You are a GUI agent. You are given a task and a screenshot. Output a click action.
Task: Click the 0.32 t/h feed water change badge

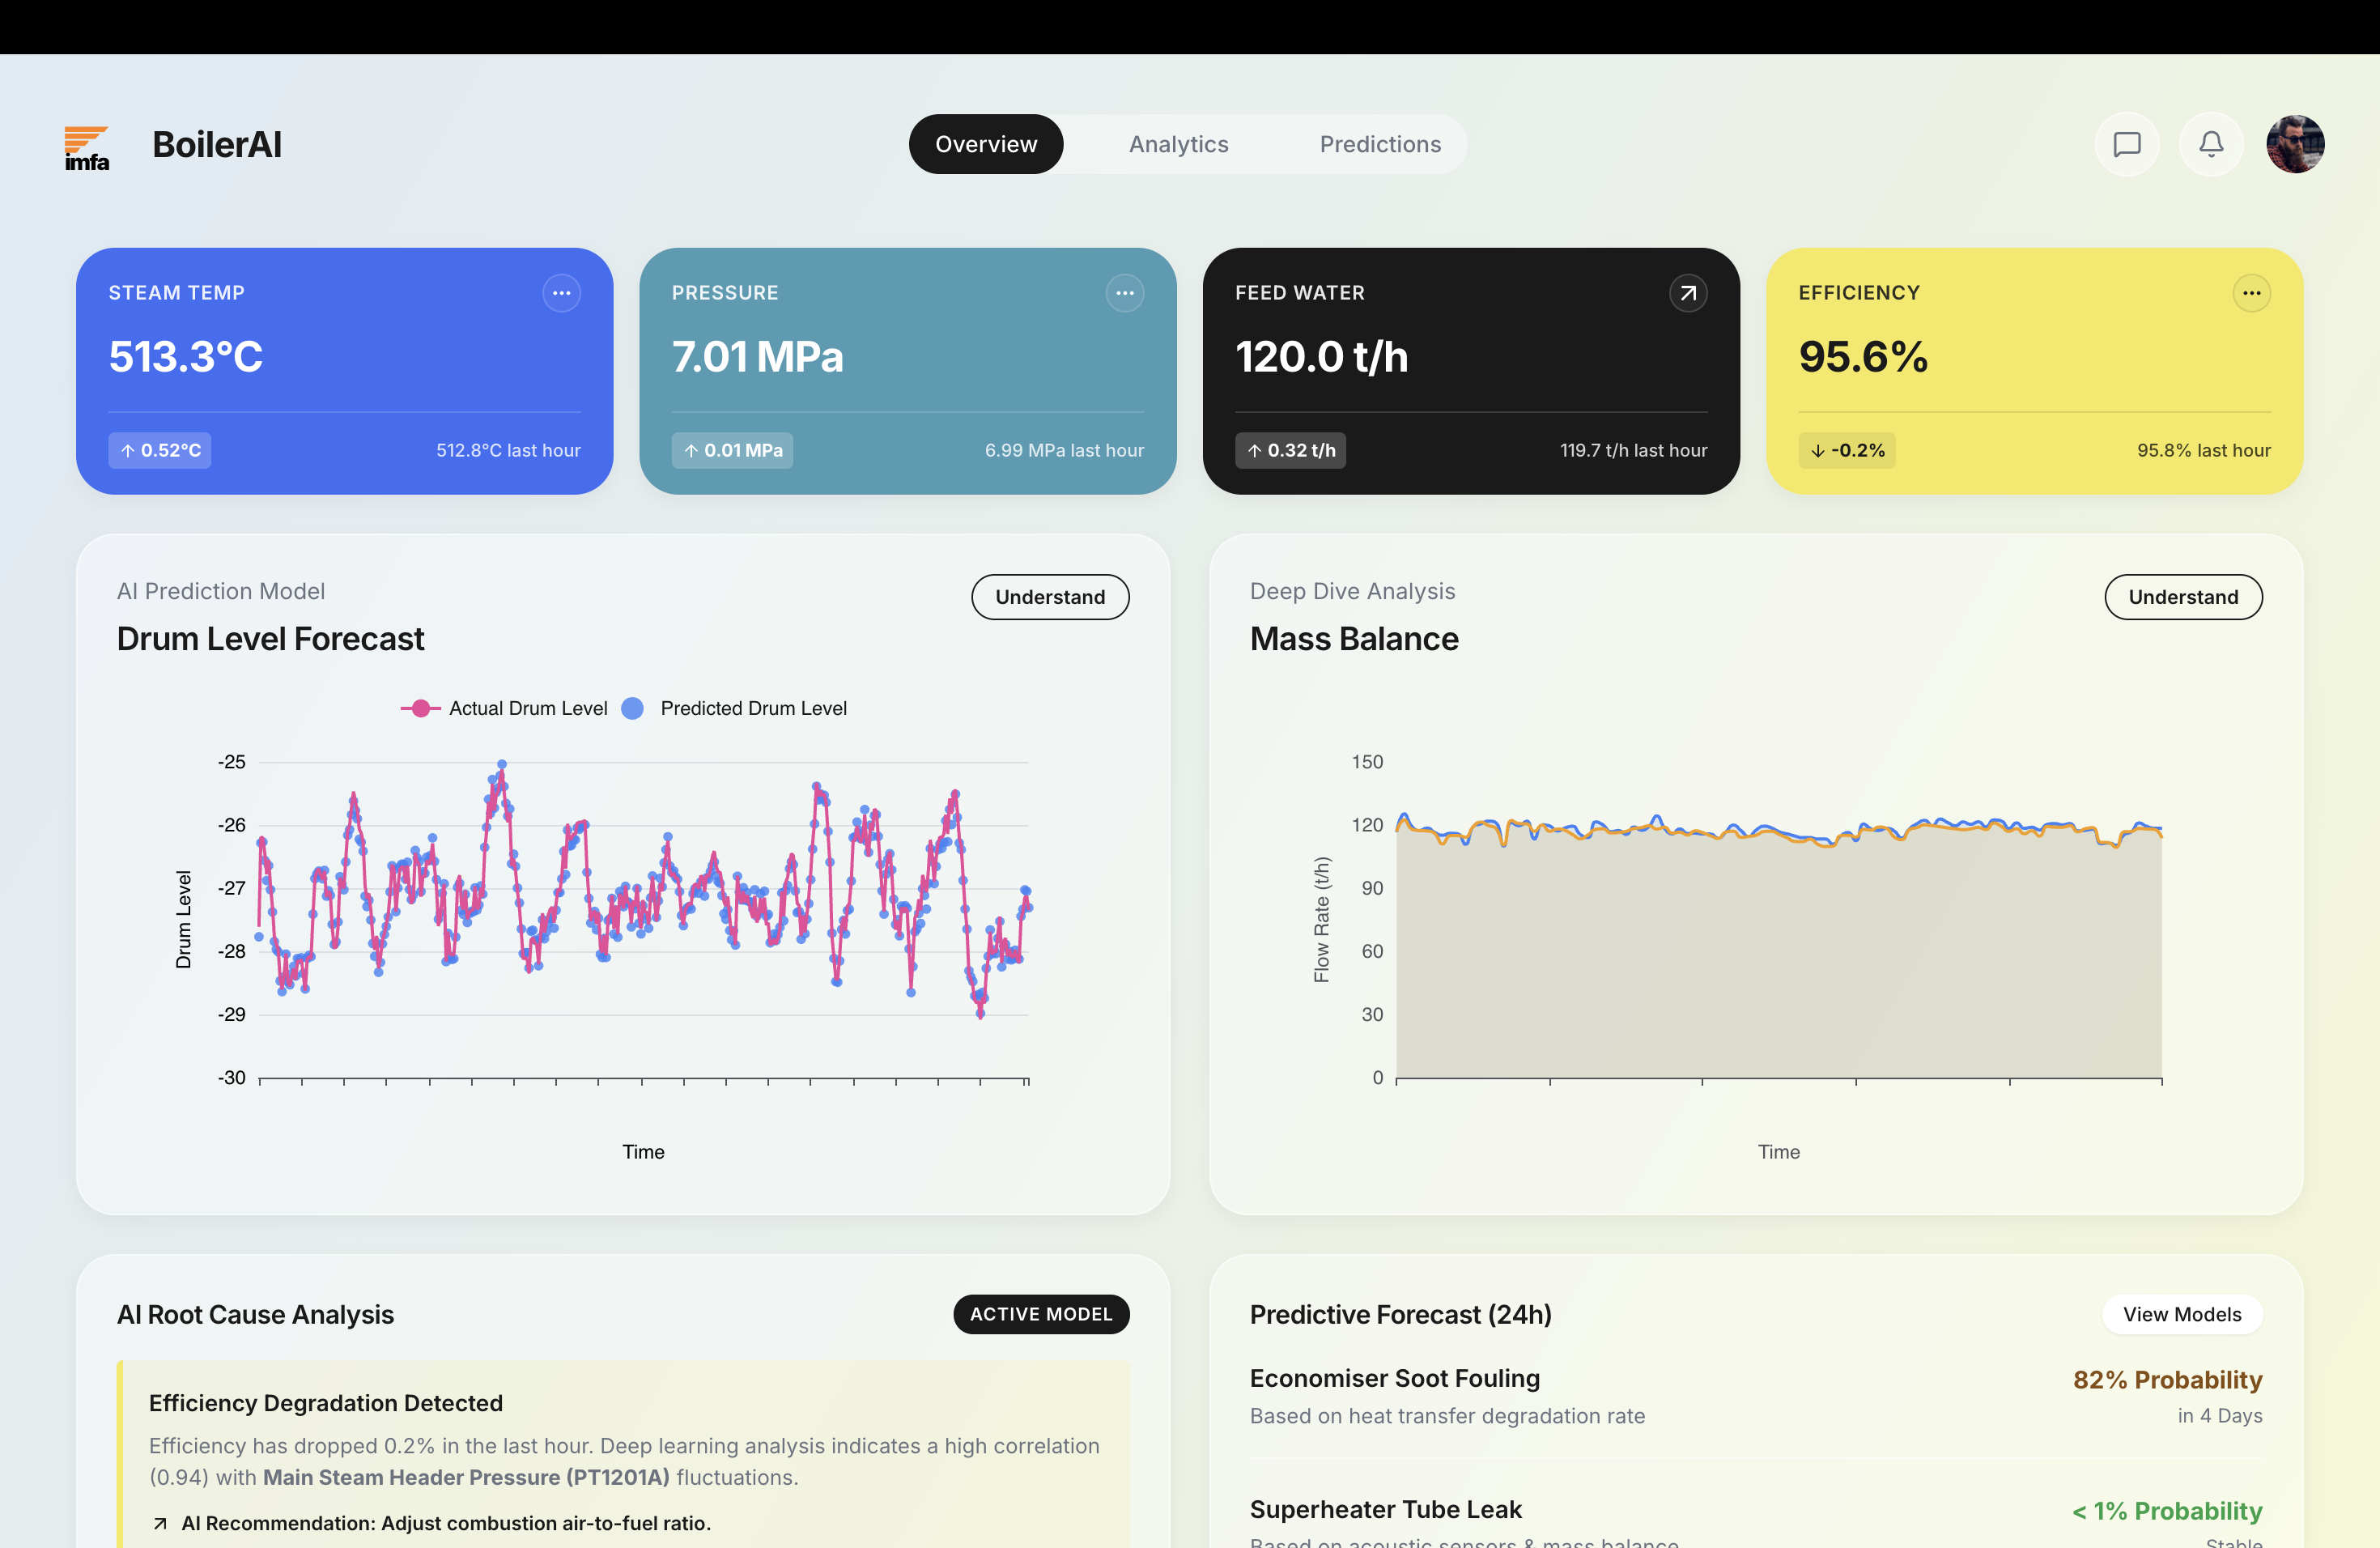(1290, 450)
